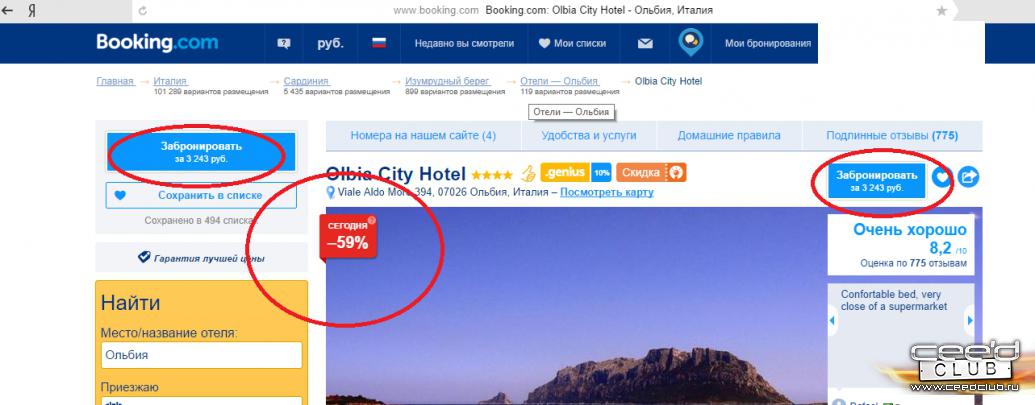The height and width of the screenshot is (405, 1035).
Task: Click the left sidebar Забронировать button
Action: coord(201,152)
